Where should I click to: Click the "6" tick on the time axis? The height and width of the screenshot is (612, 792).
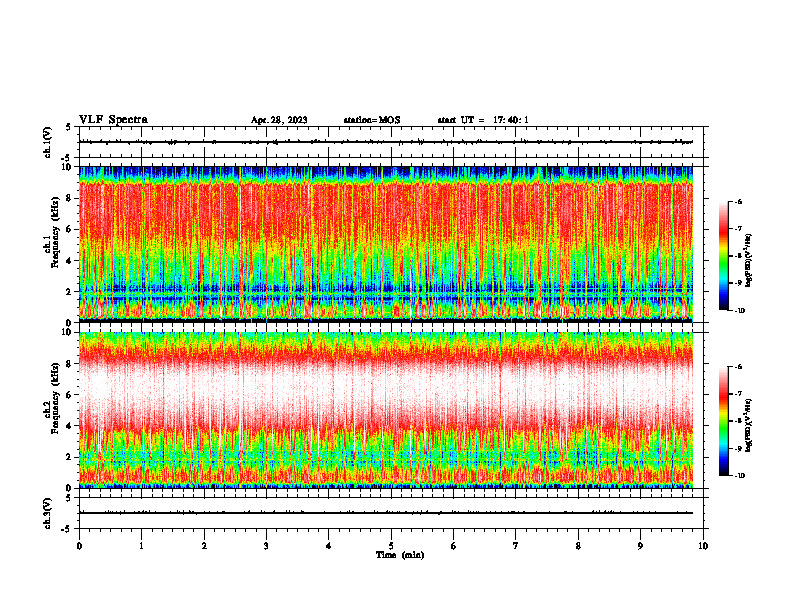[454, 546]
